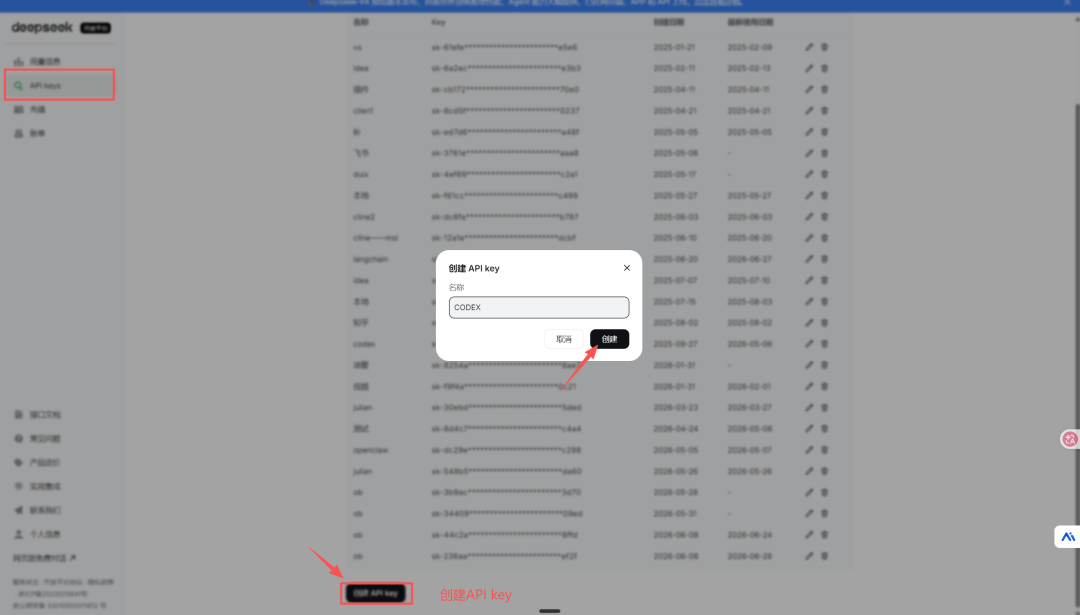The width and height of the screenshot is (1080, 615).
Task: Confirm with the black 创建 button
Action: pyautogui.click(x=610, y=339)
